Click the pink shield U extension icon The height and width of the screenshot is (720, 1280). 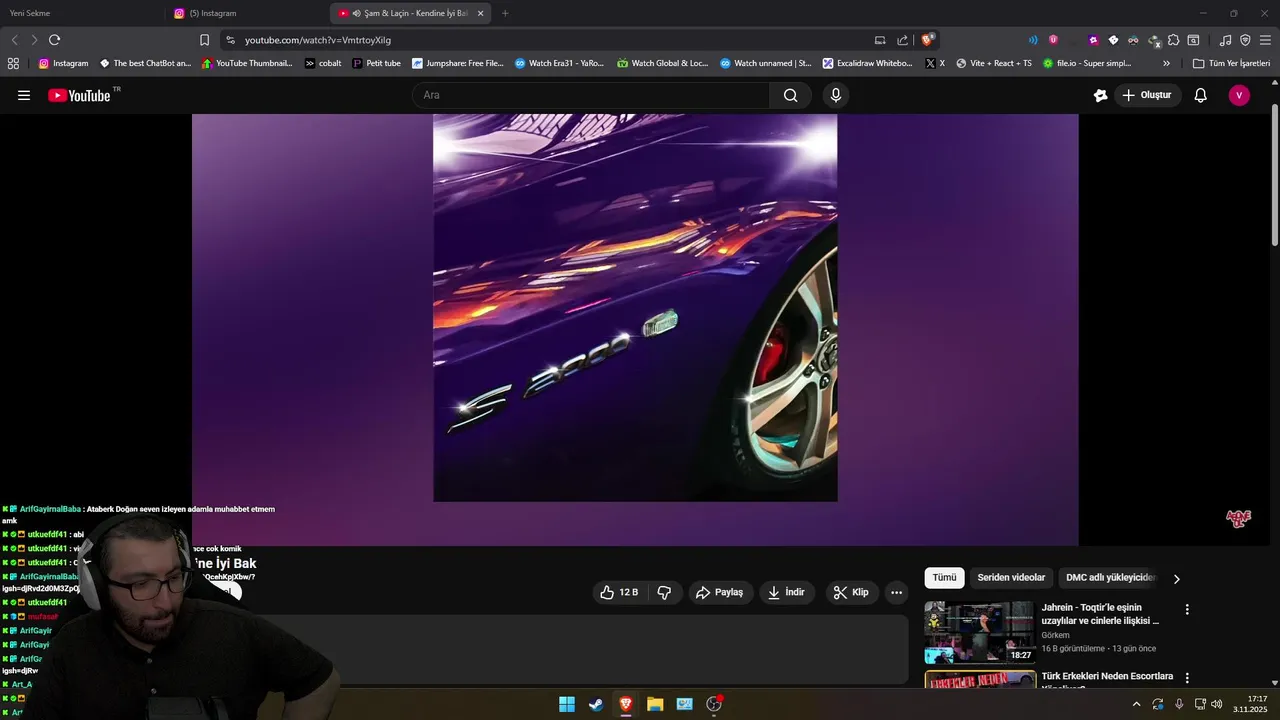click(x=1053, y=40)
